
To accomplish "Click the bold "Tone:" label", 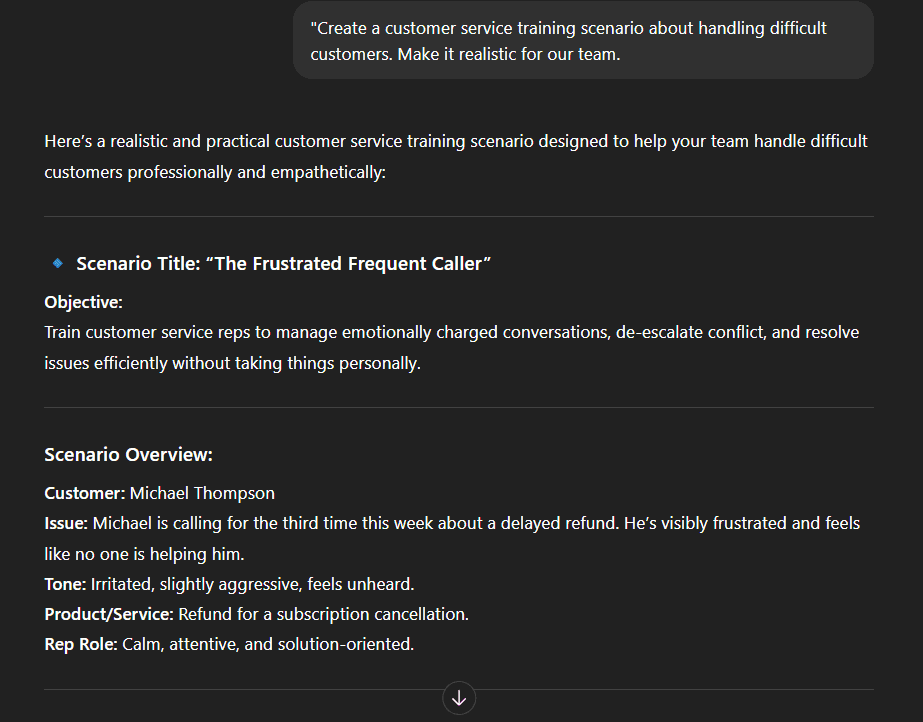I will 65,584.
